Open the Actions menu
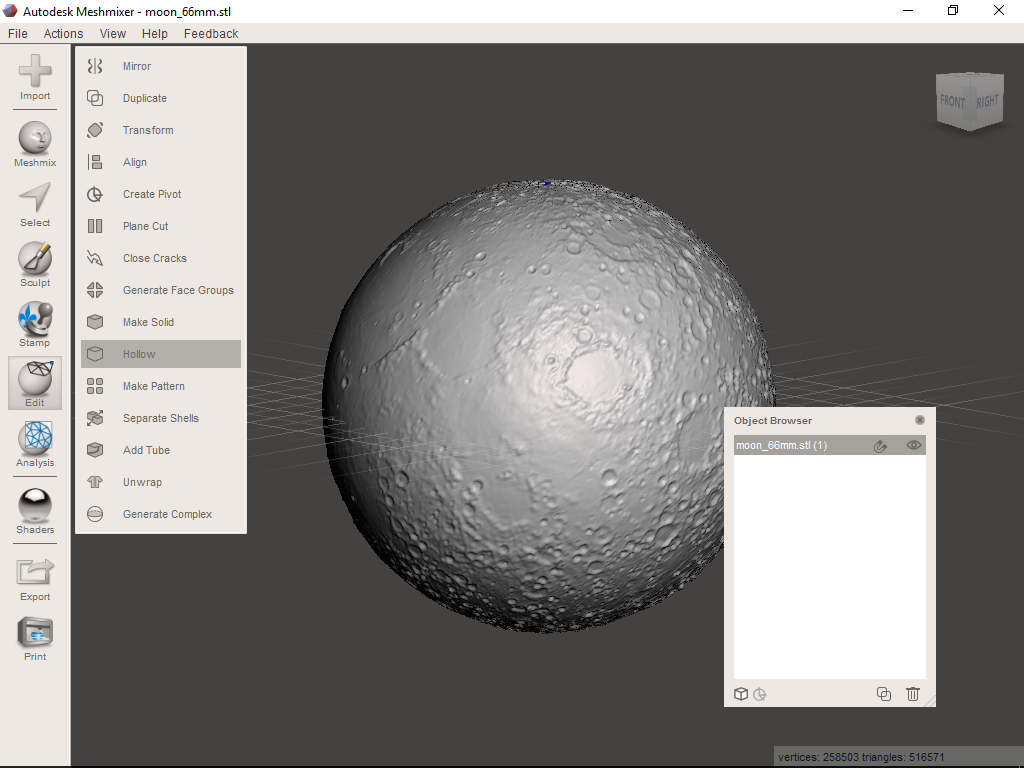This screenshot has height=768, width=1024. click(63, 33)
